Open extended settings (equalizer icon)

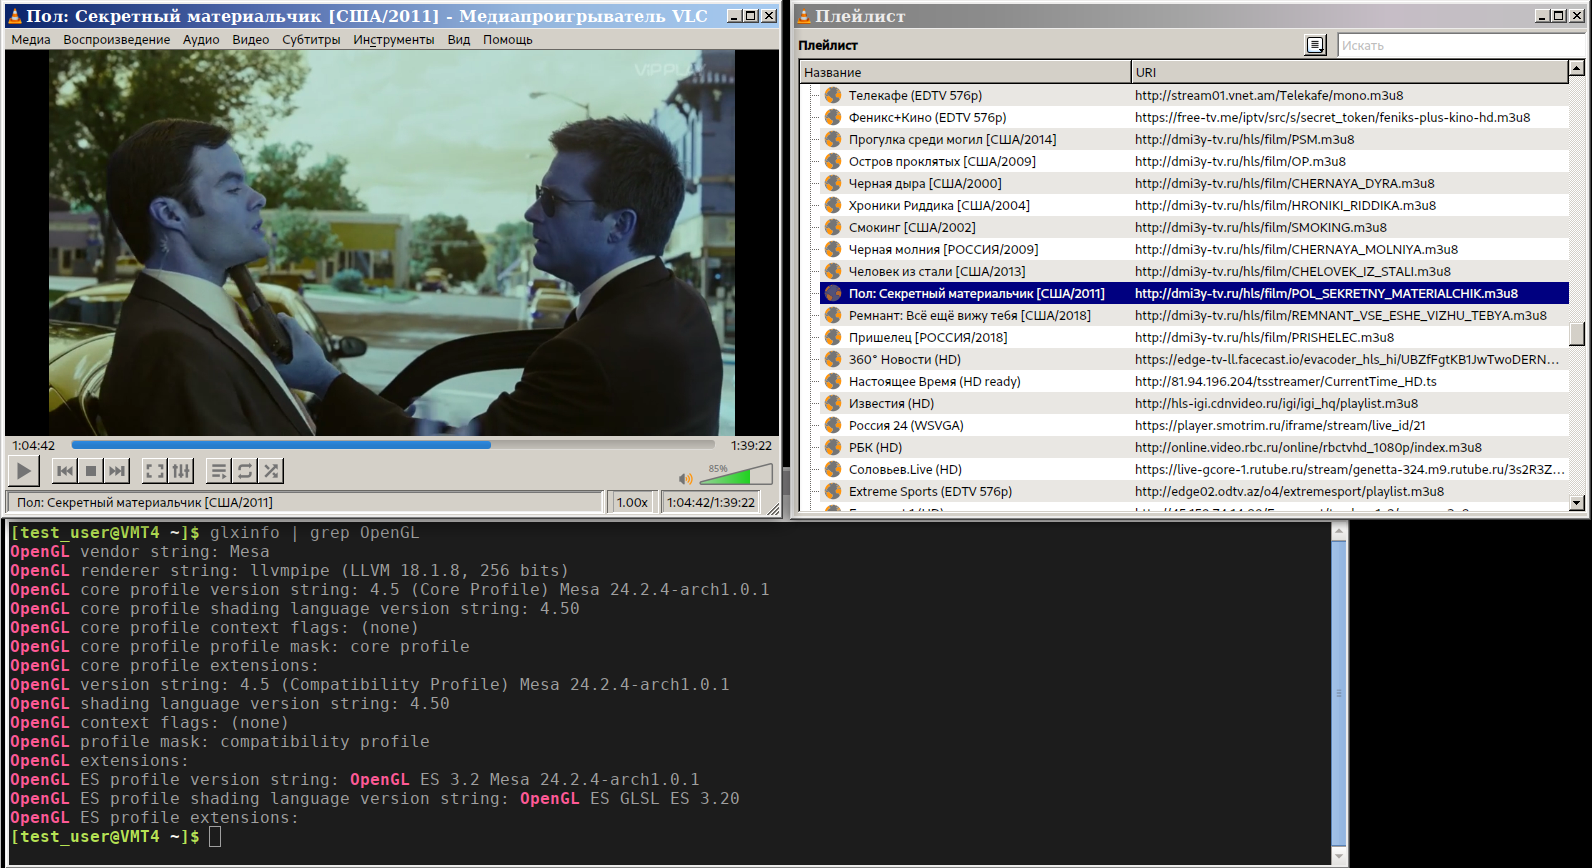[x=181, y=470]
